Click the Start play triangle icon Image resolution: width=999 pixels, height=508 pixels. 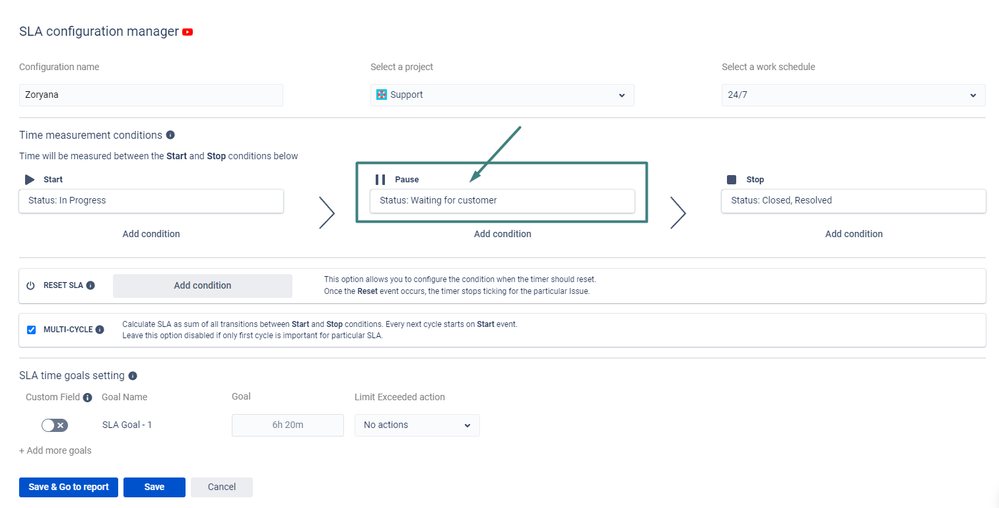pyautogui.click(x=30, y=180)
